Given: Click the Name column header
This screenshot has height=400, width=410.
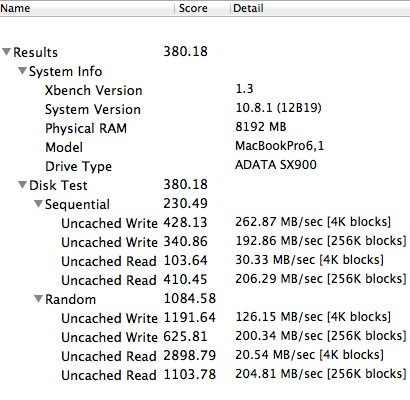Looking at the screenshot, I should coord(87,8).
